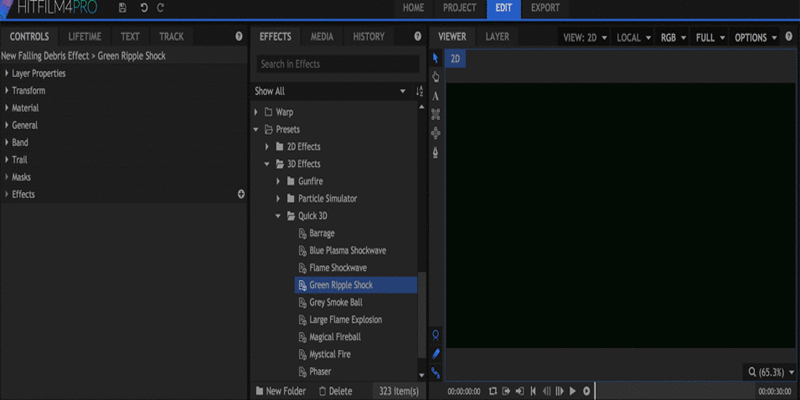Click the 2D view label button

[x=455, y=59]
